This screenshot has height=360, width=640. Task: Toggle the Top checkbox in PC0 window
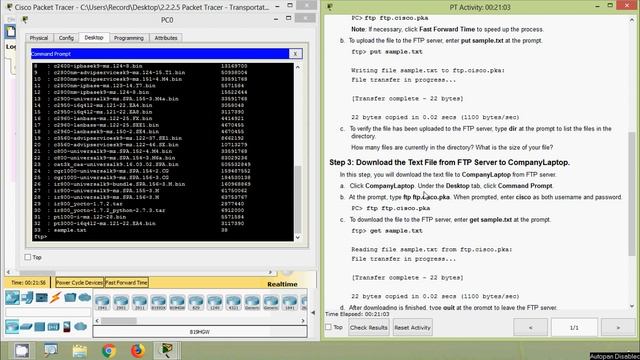pyautogui.click(x=28, y=257)
